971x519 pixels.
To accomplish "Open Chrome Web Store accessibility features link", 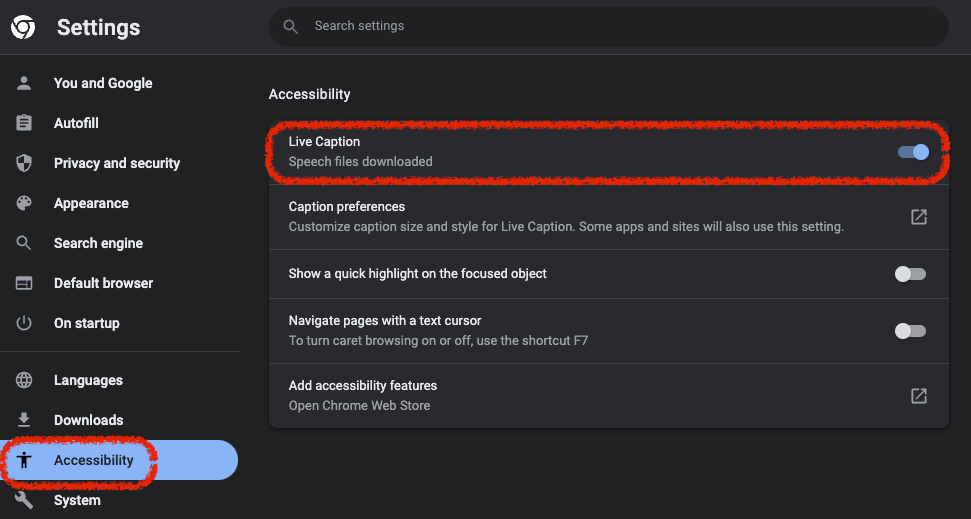I will click(918, 396).
